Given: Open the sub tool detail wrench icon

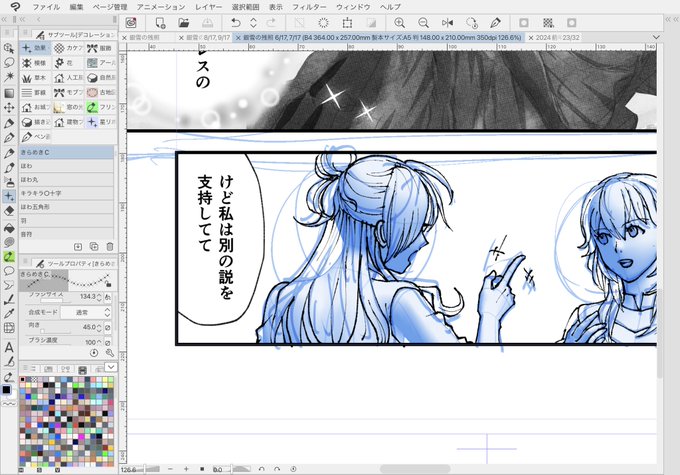Looking at the screenshot, I should click(109, 353).
